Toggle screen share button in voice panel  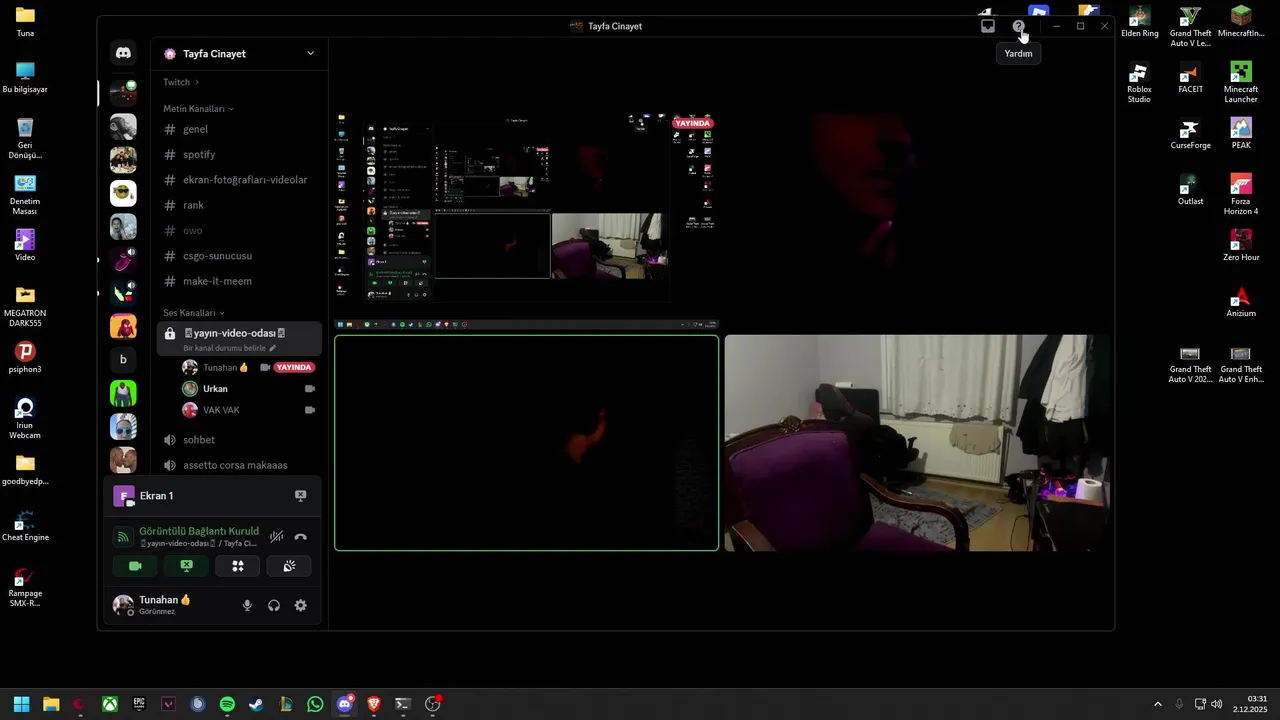click(186, 566)
